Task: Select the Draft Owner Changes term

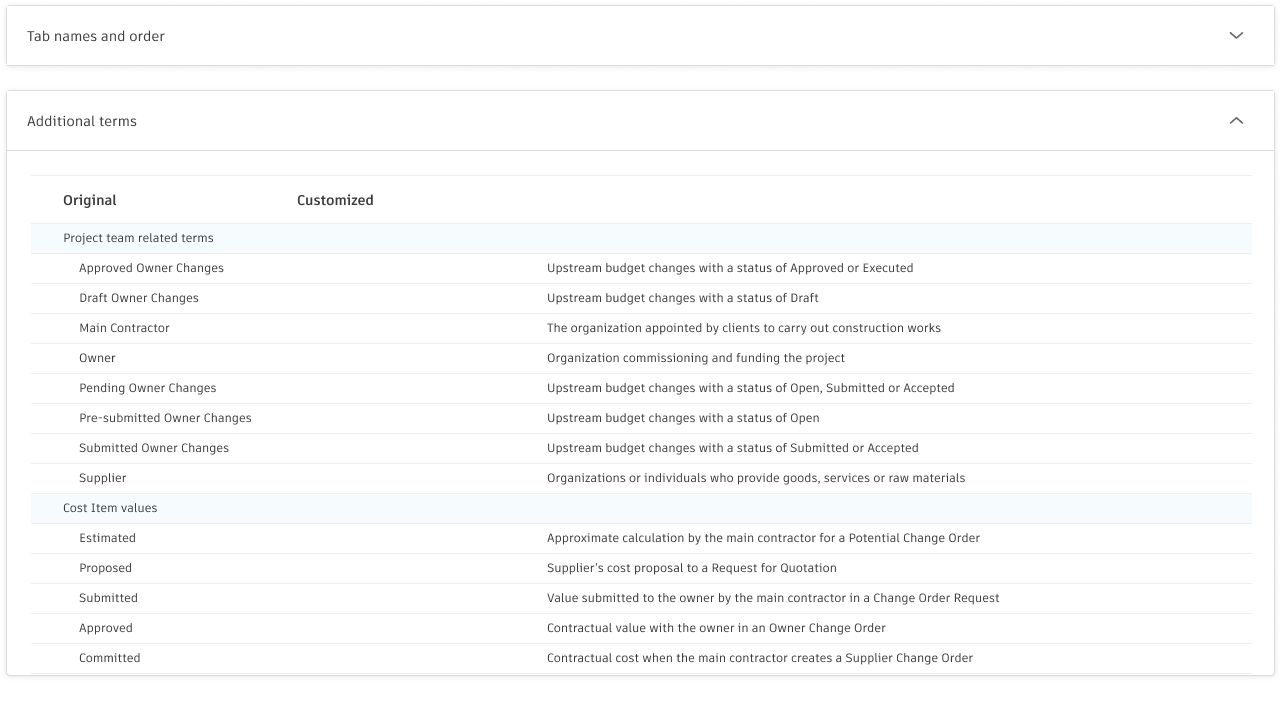Action: [x=139, y=298]
